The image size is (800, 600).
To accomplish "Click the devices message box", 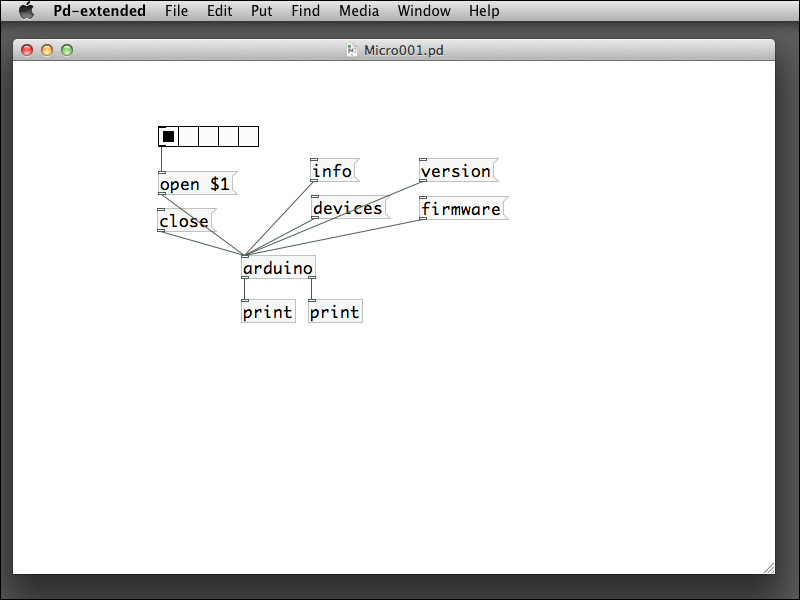I will click(x=348, y=208).
